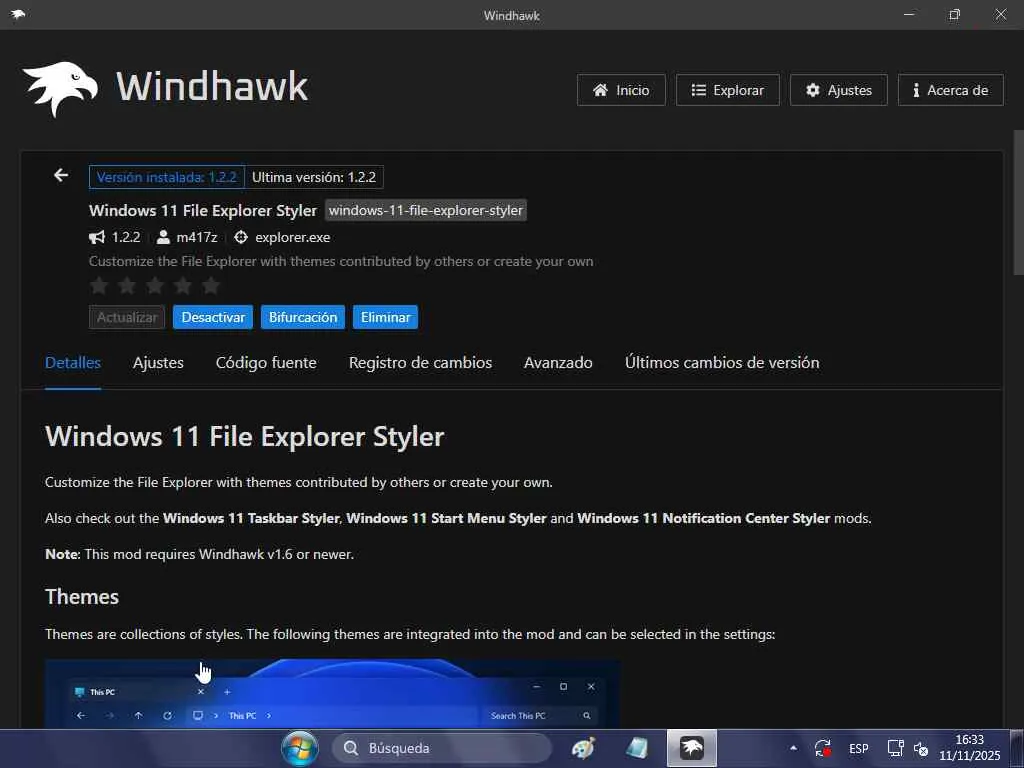Viewport: 1024px width, 768px height.
Task: Switch to the Detalles tab
Action: [x=72, y=363]
